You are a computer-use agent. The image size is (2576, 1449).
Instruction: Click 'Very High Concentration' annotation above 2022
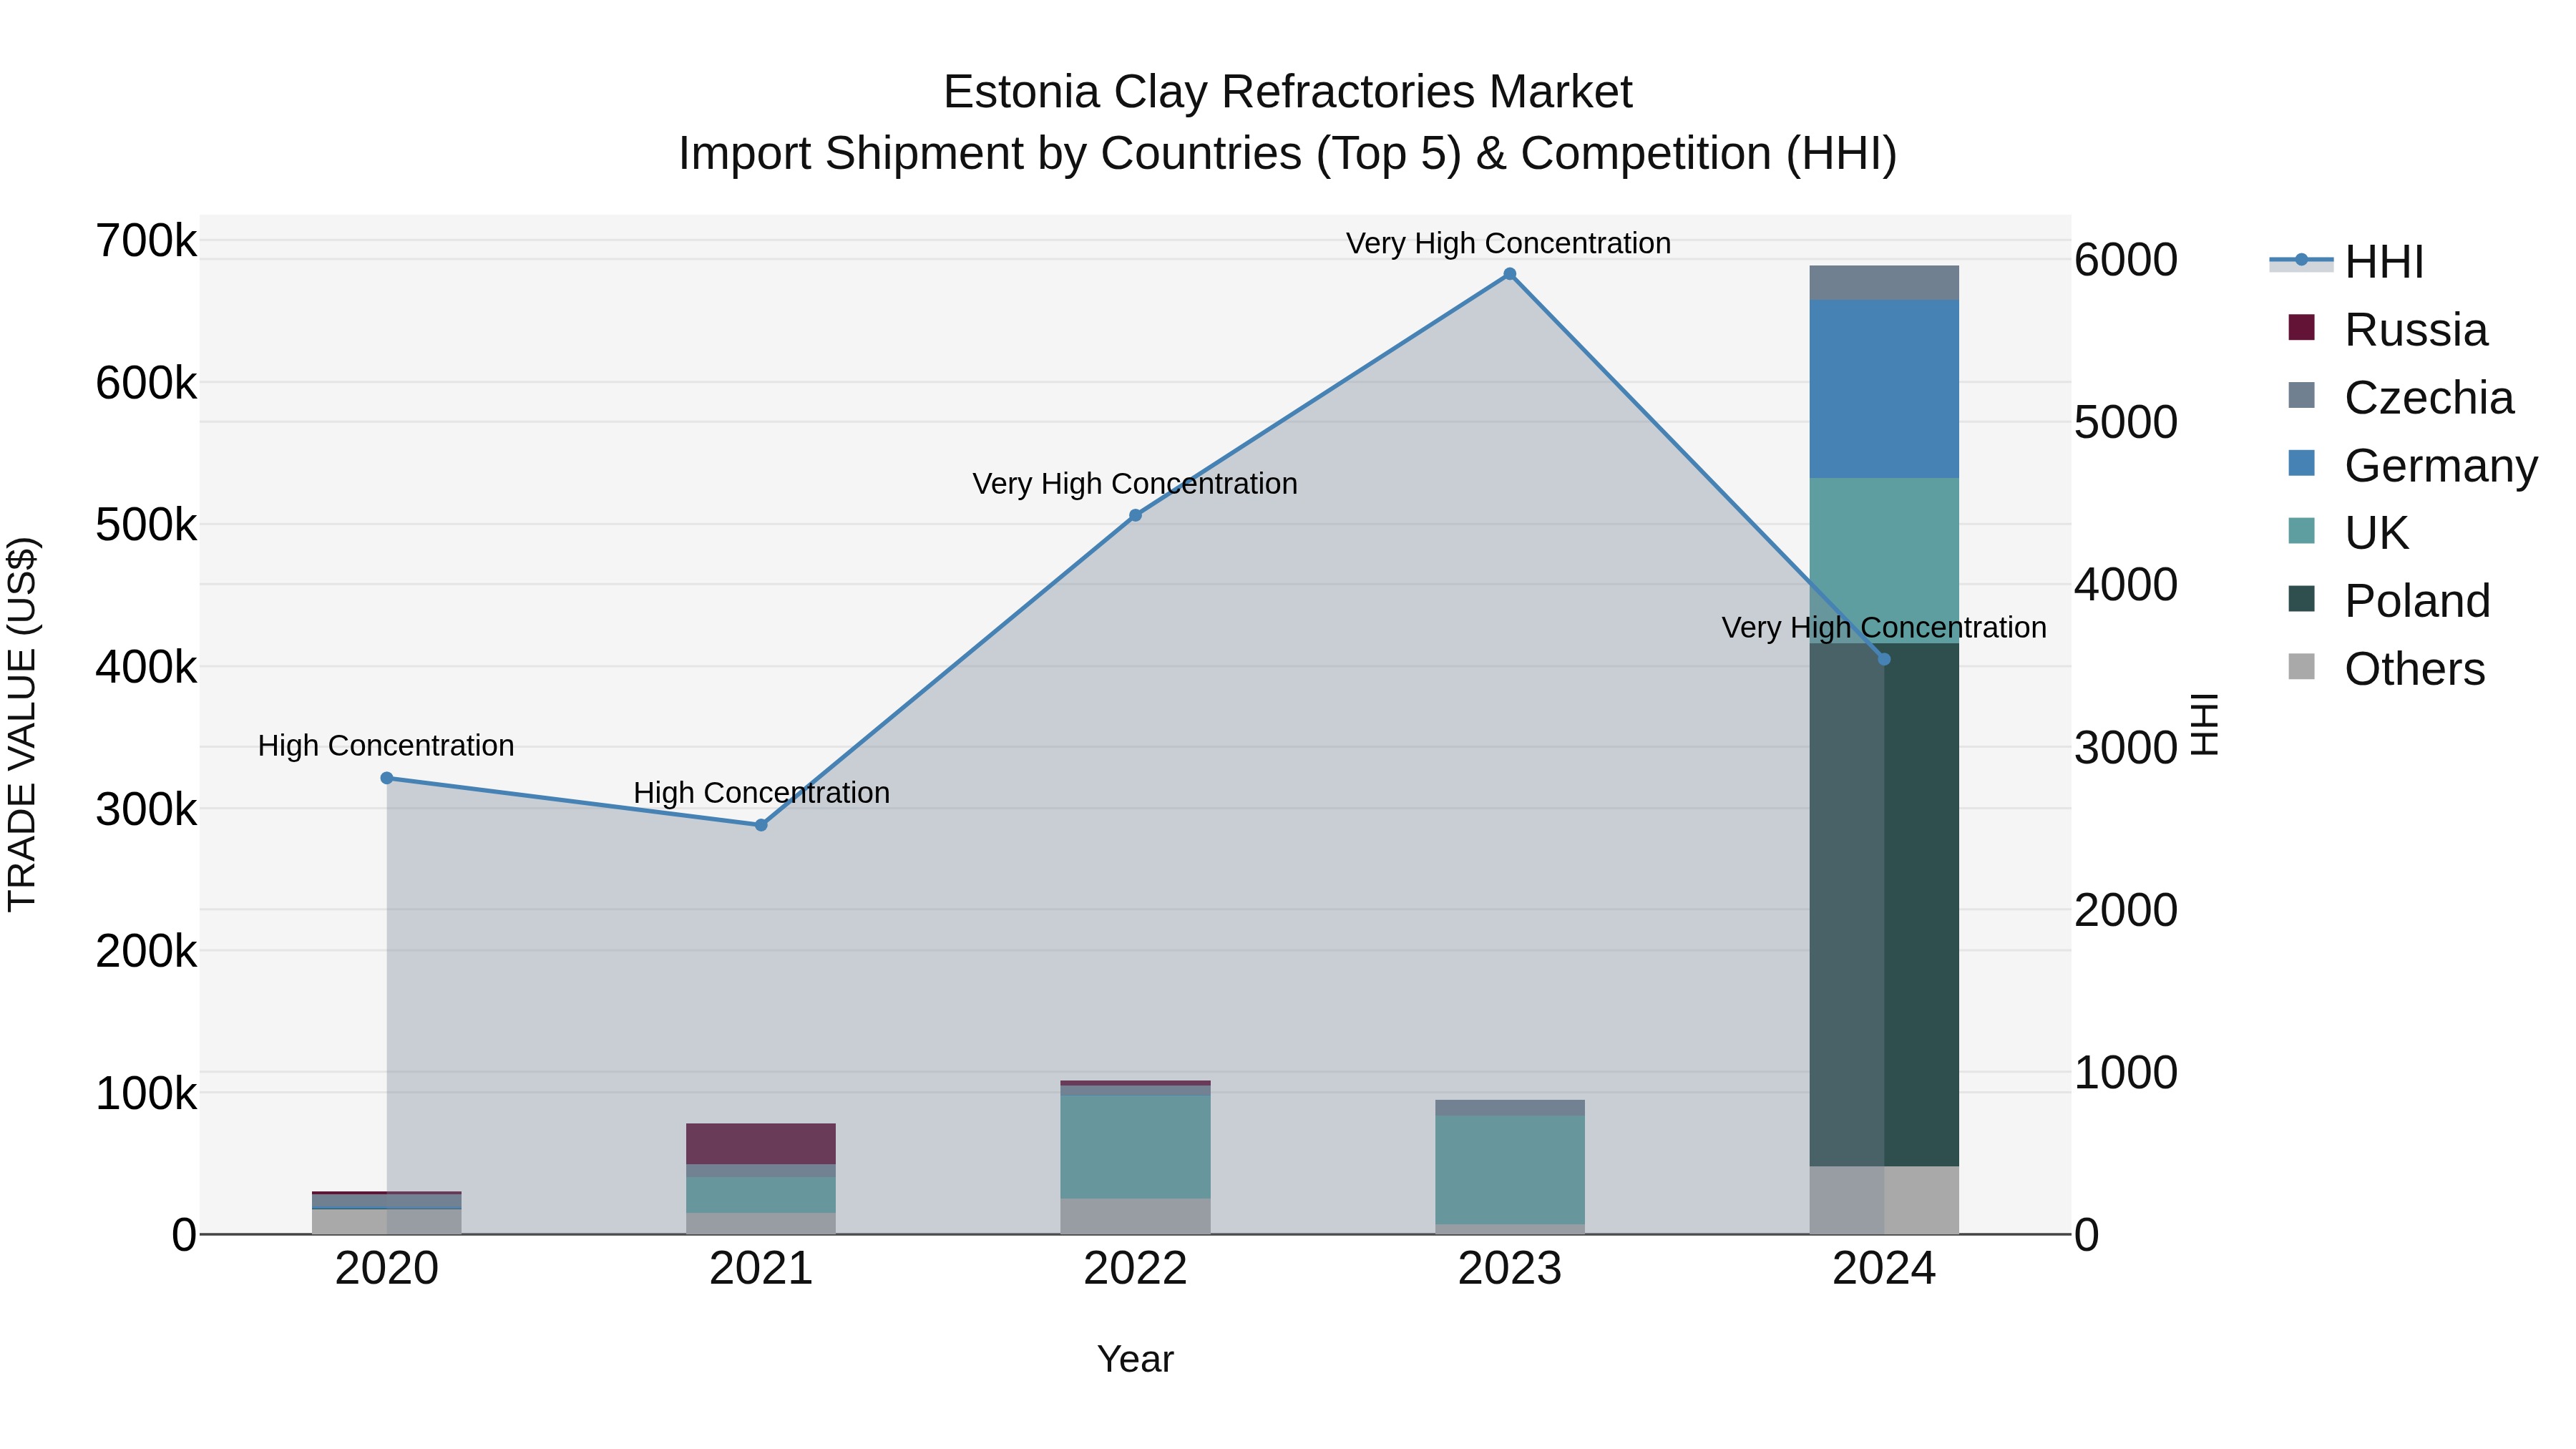pyautogui.click(x=1135, y=484)
